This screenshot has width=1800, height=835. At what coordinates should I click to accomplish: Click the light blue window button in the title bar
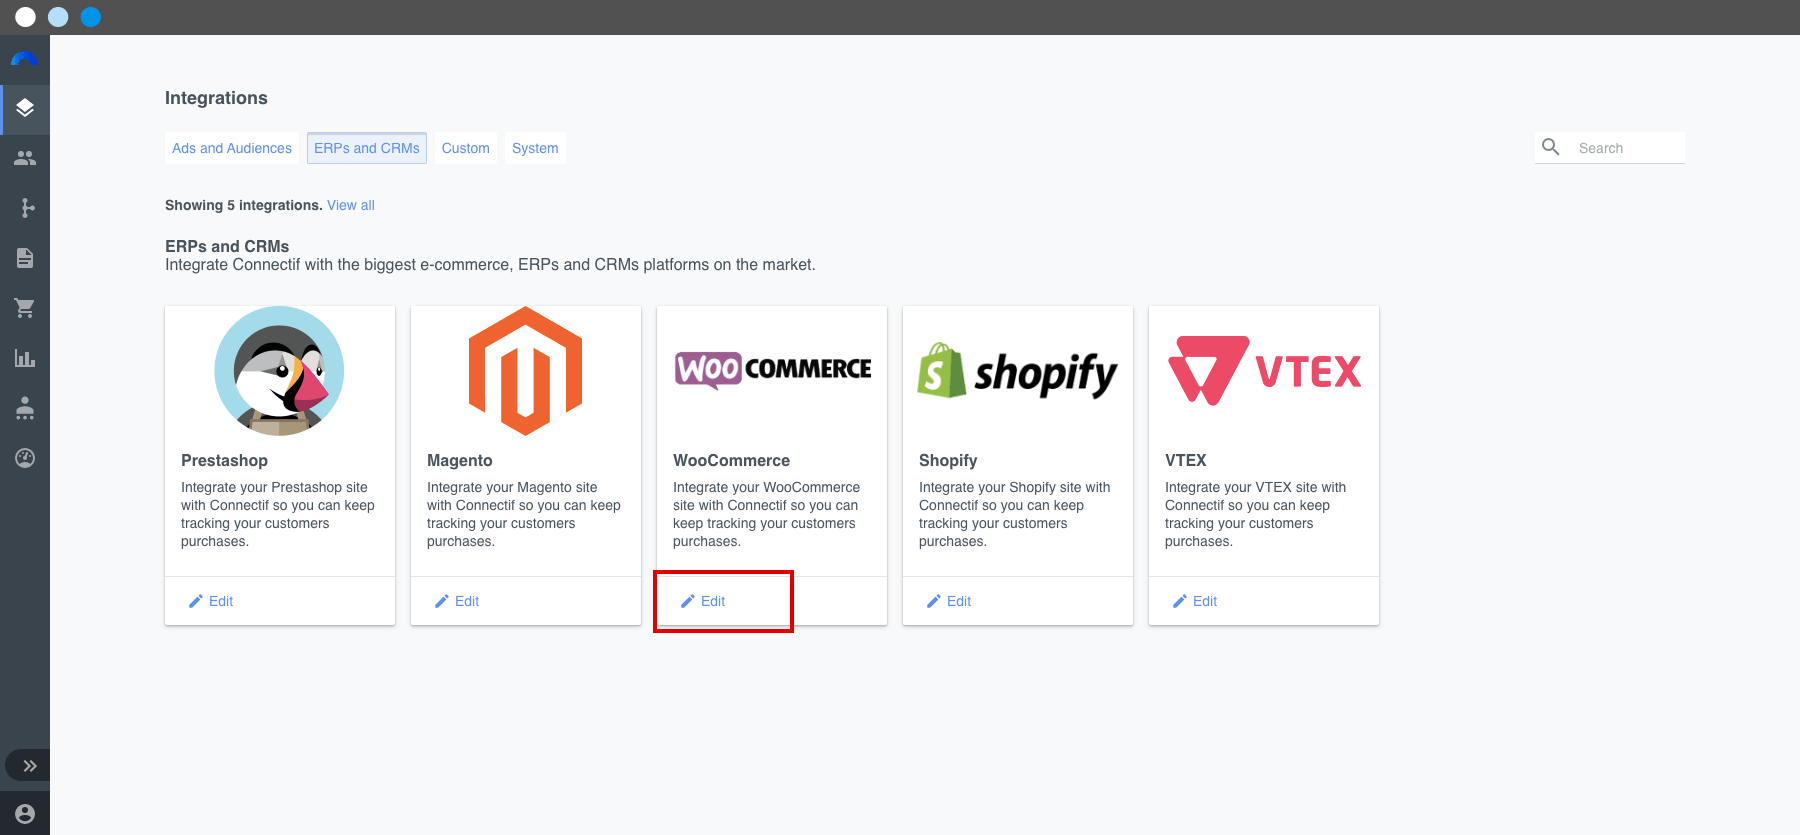pos(58,17)
